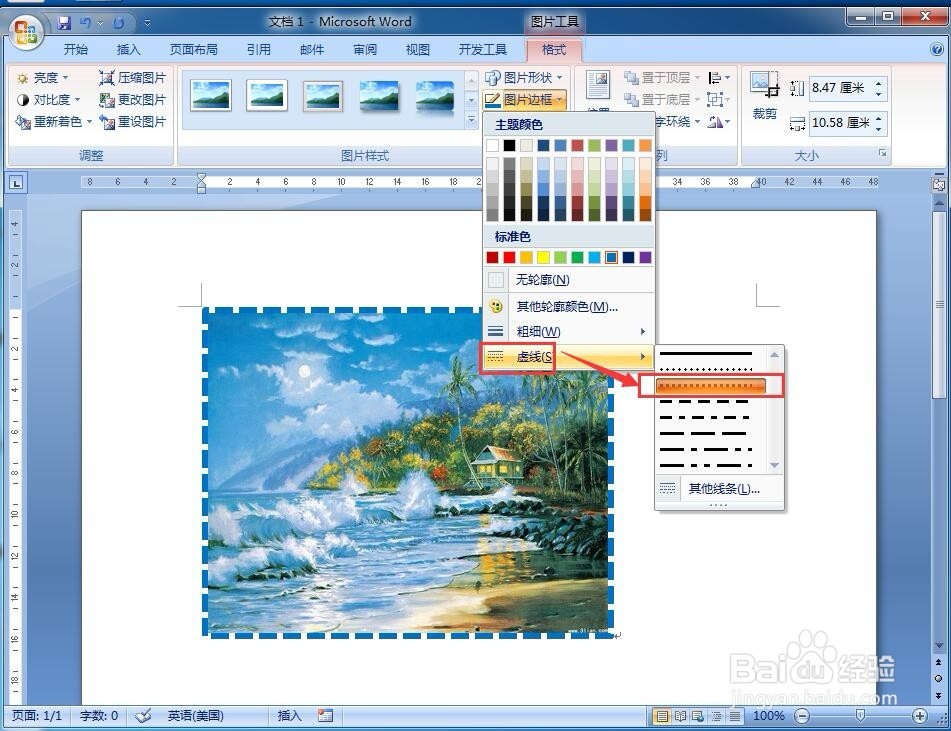
Task: Click the tab selector button on ruler
Action: pos(16,182)
